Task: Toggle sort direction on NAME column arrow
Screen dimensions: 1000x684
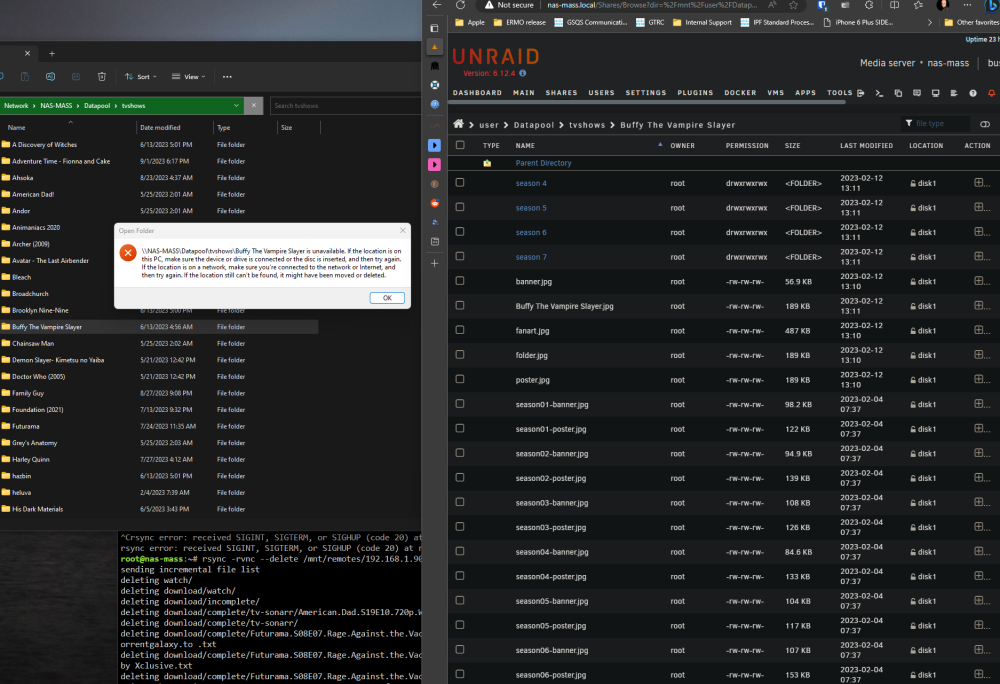Action: [x=660, y=145]
